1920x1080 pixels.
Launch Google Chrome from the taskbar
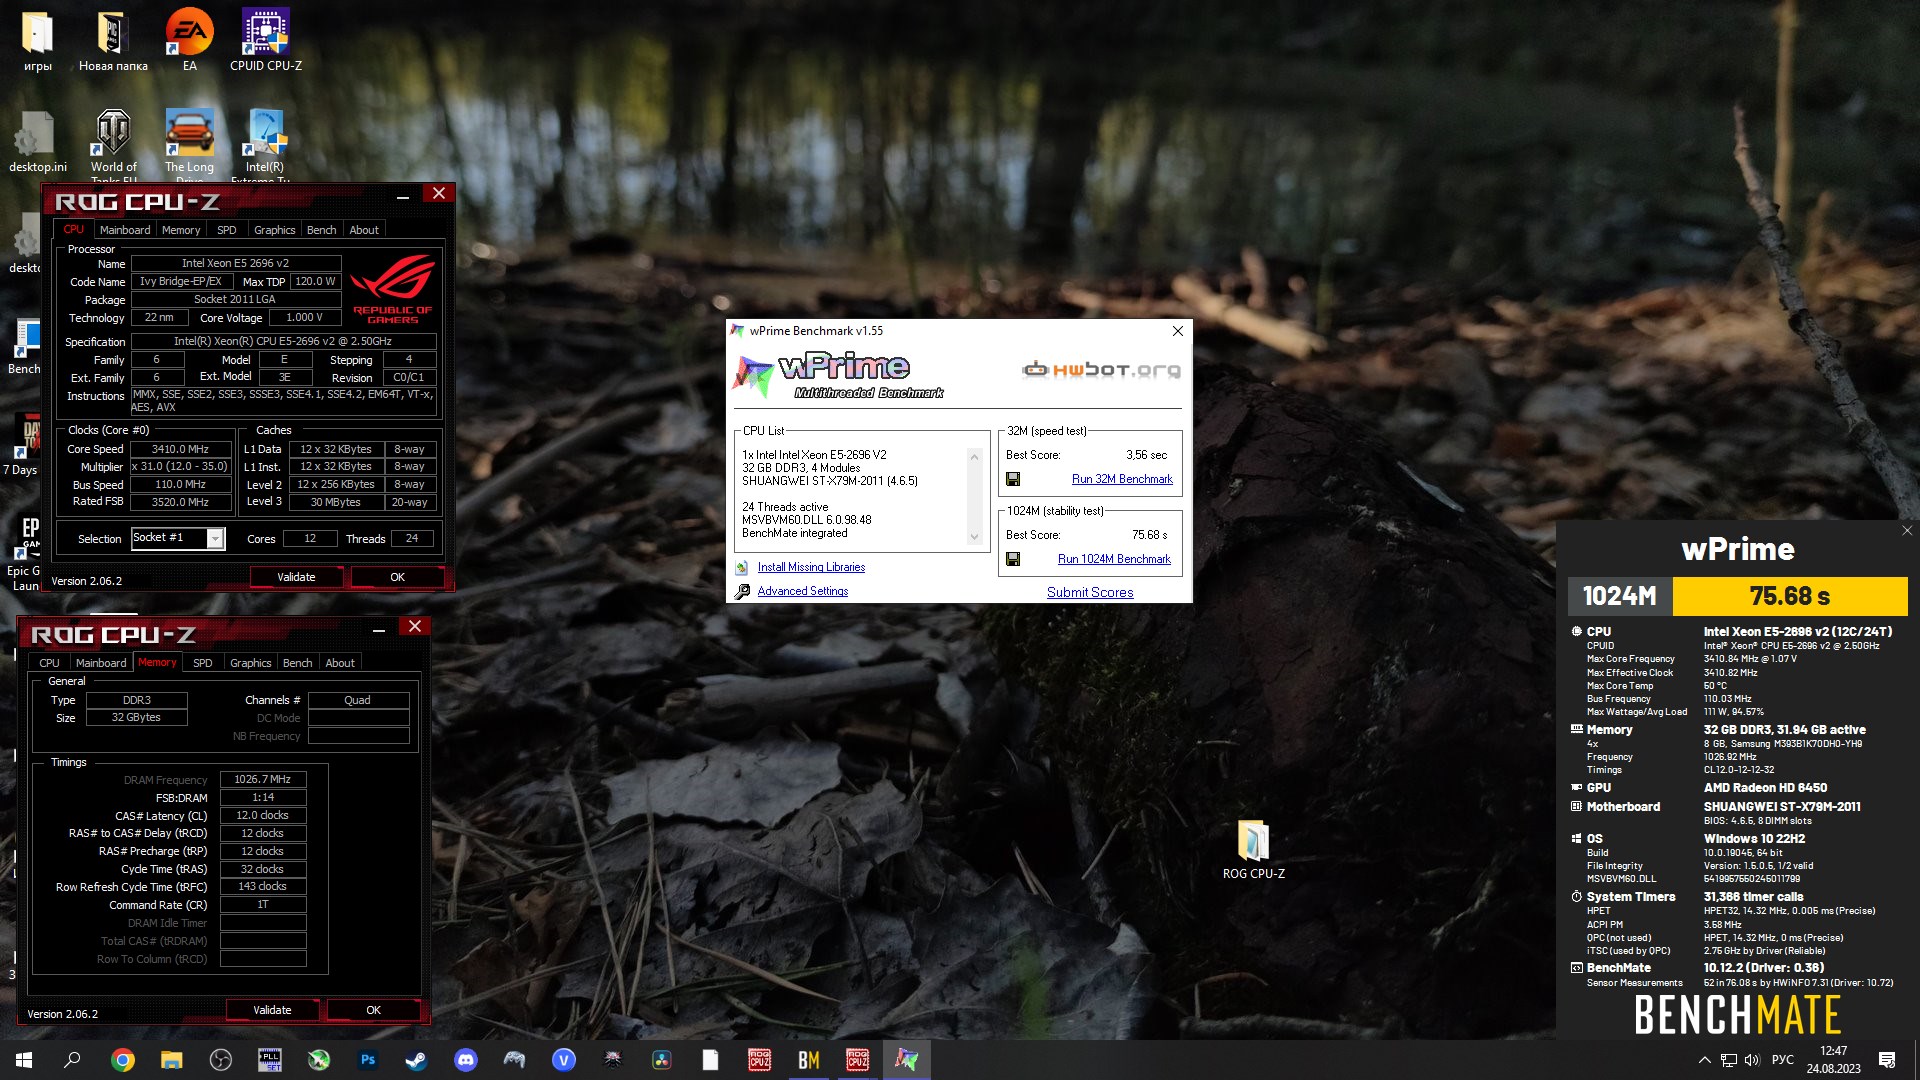tap(123, 1060)
